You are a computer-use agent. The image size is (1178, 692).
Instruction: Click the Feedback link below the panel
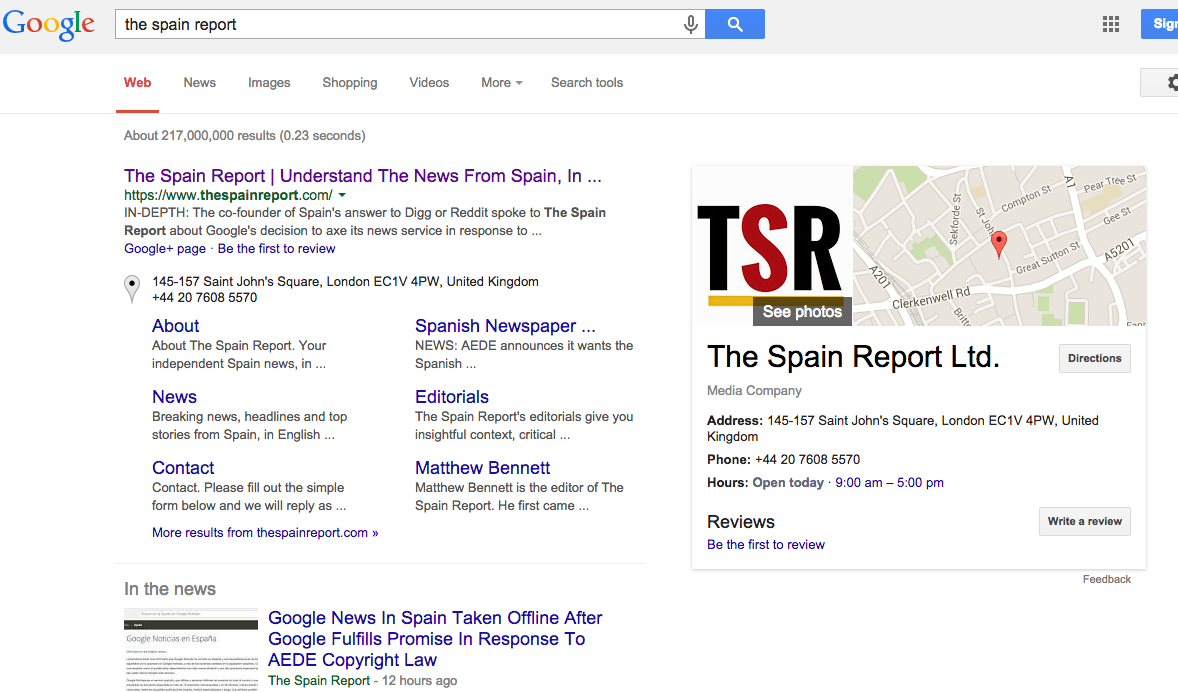[x=1107, y=579]
